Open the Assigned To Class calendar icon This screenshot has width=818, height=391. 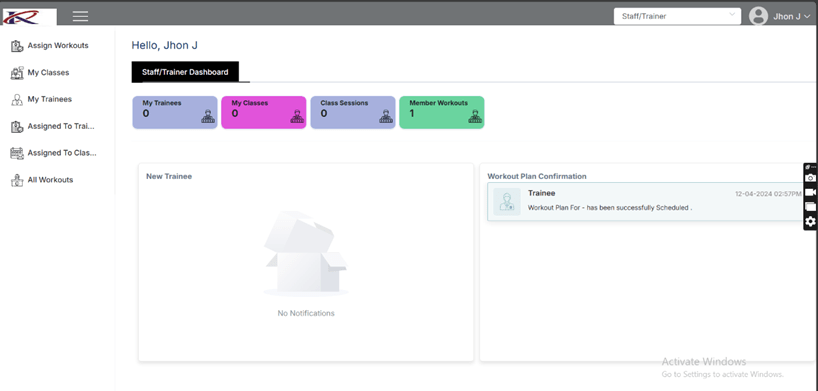(17, 153)
